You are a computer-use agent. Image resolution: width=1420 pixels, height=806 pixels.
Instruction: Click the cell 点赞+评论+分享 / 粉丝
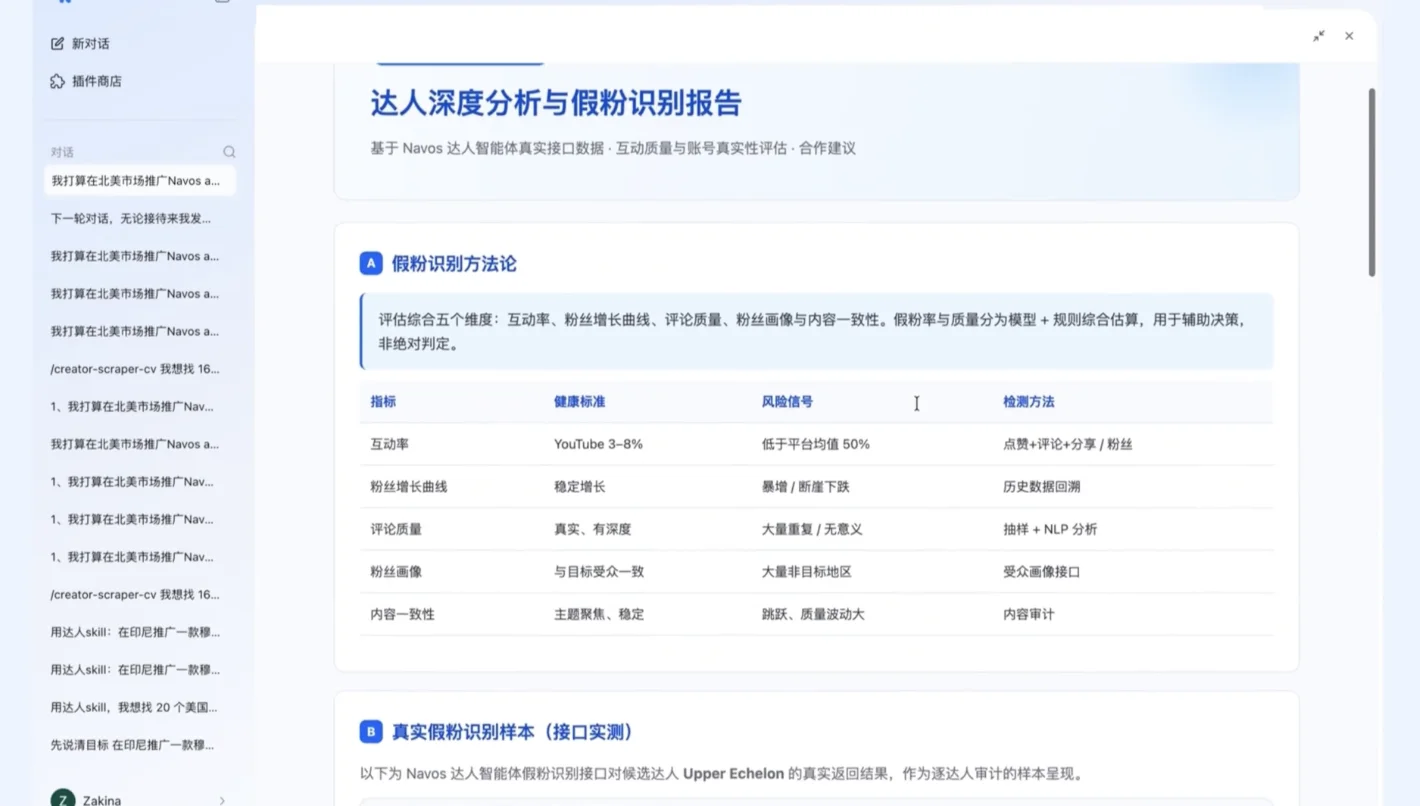coord(1068,444)
